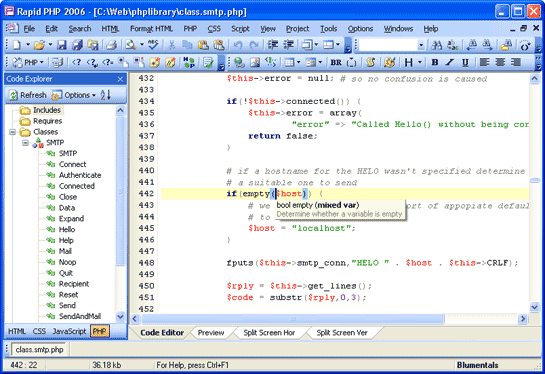Redo the action with the redo arrow
This screenshot has height=374, width=545.
click(254, 45)
